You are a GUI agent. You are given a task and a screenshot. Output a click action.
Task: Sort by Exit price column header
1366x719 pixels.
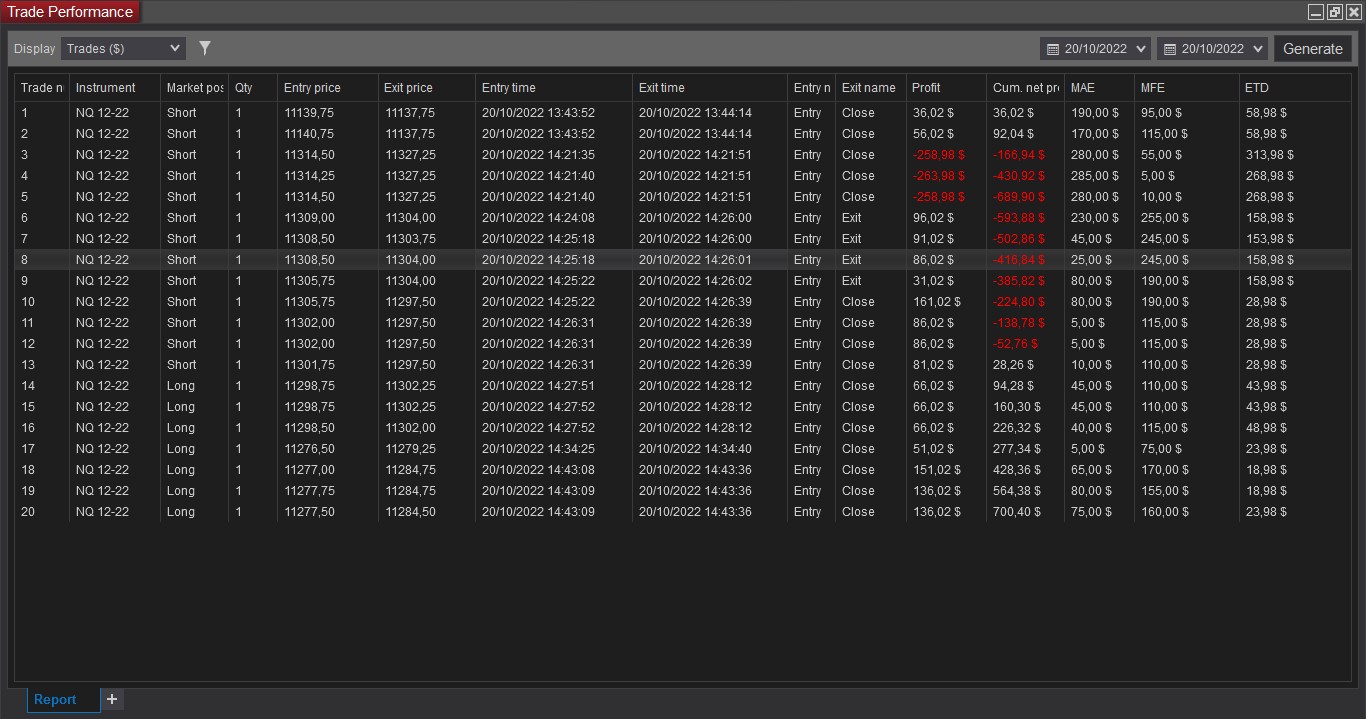point(427,88)
